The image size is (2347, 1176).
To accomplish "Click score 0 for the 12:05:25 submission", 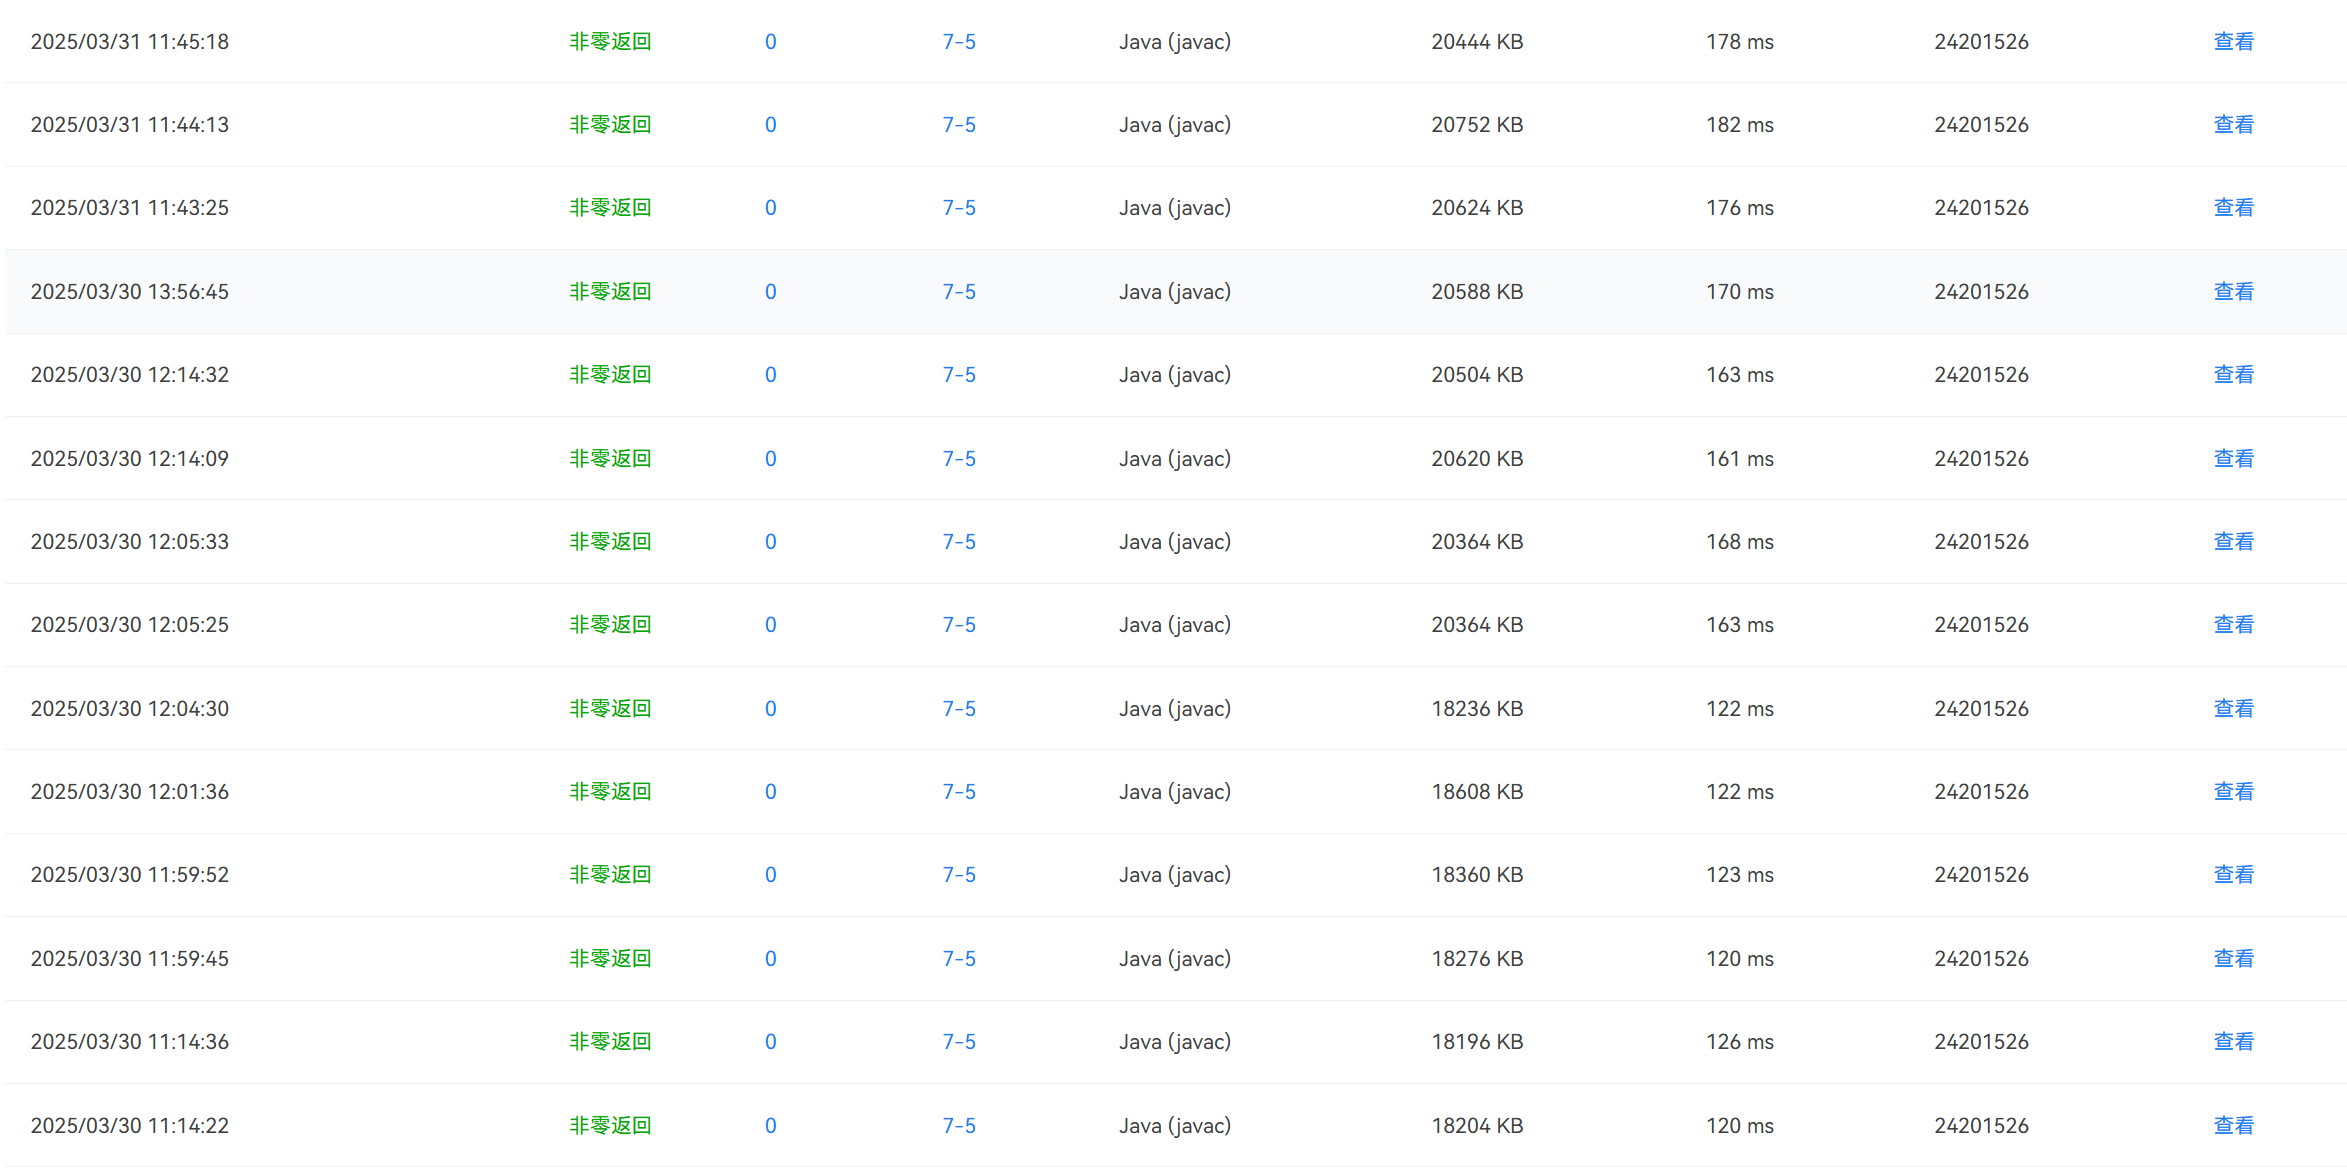I will 770,625.
